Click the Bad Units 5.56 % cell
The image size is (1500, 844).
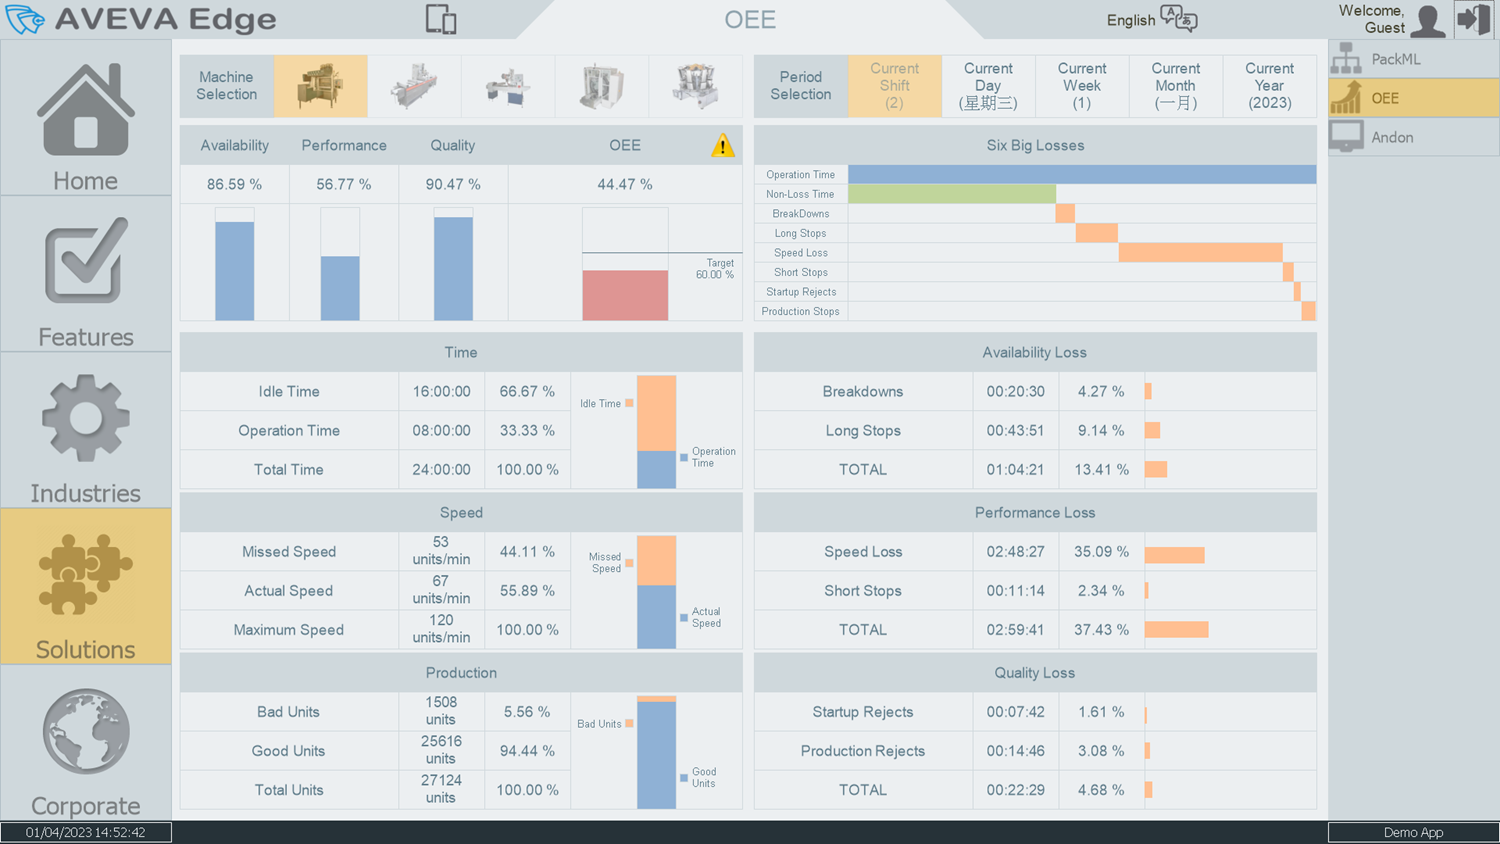[527, 712]
